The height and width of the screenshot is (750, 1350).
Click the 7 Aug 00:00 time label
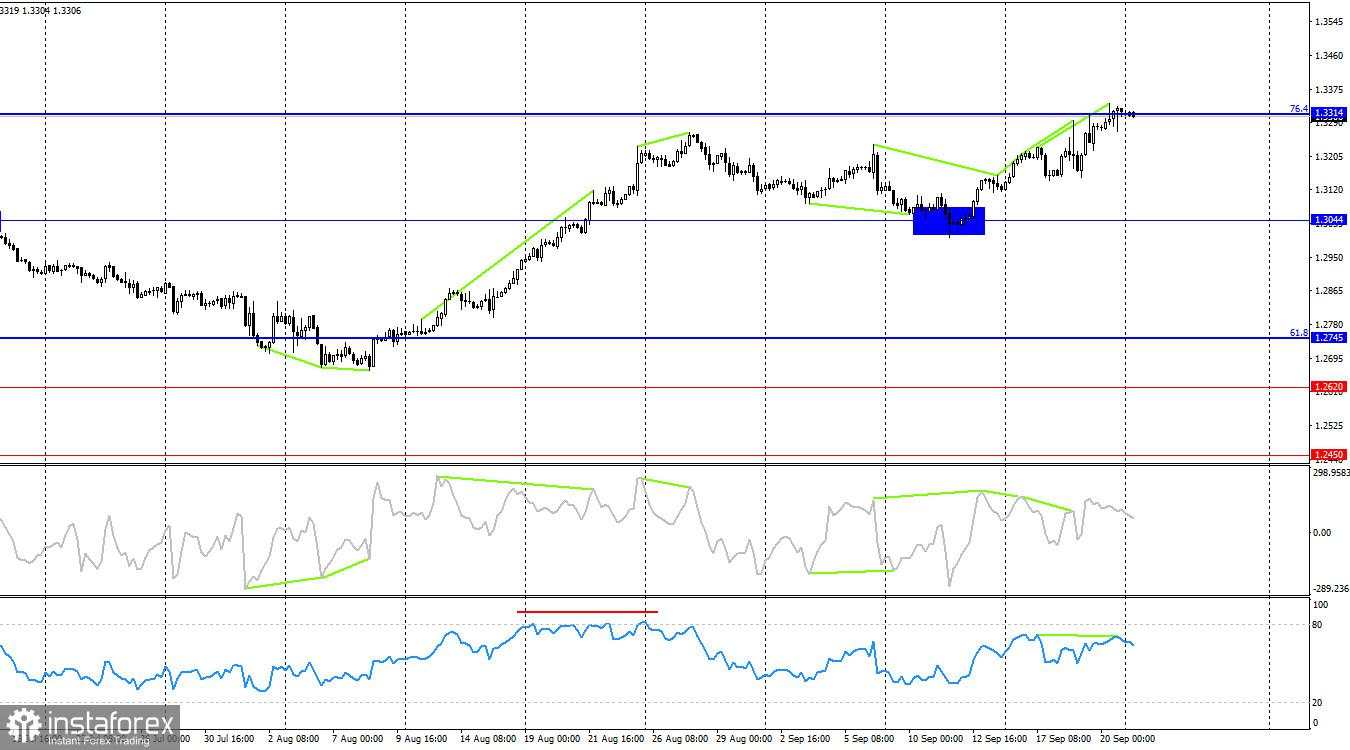[357, 739]
